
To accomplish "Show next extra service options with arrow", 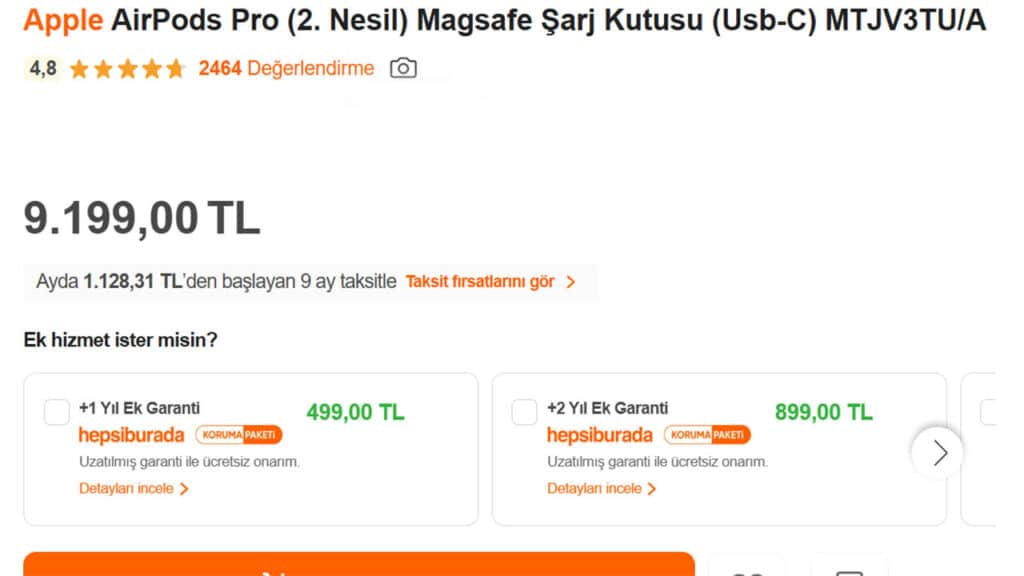I will click(x=938, y=453).
